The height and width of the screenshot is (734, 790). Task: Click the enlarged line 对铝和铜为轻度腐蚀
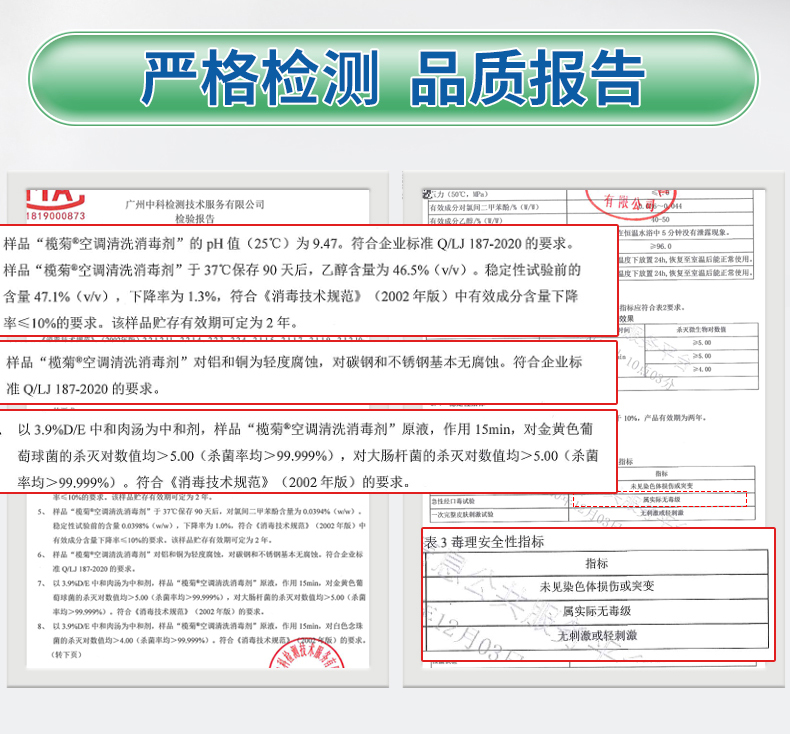[x=294, y=362]
